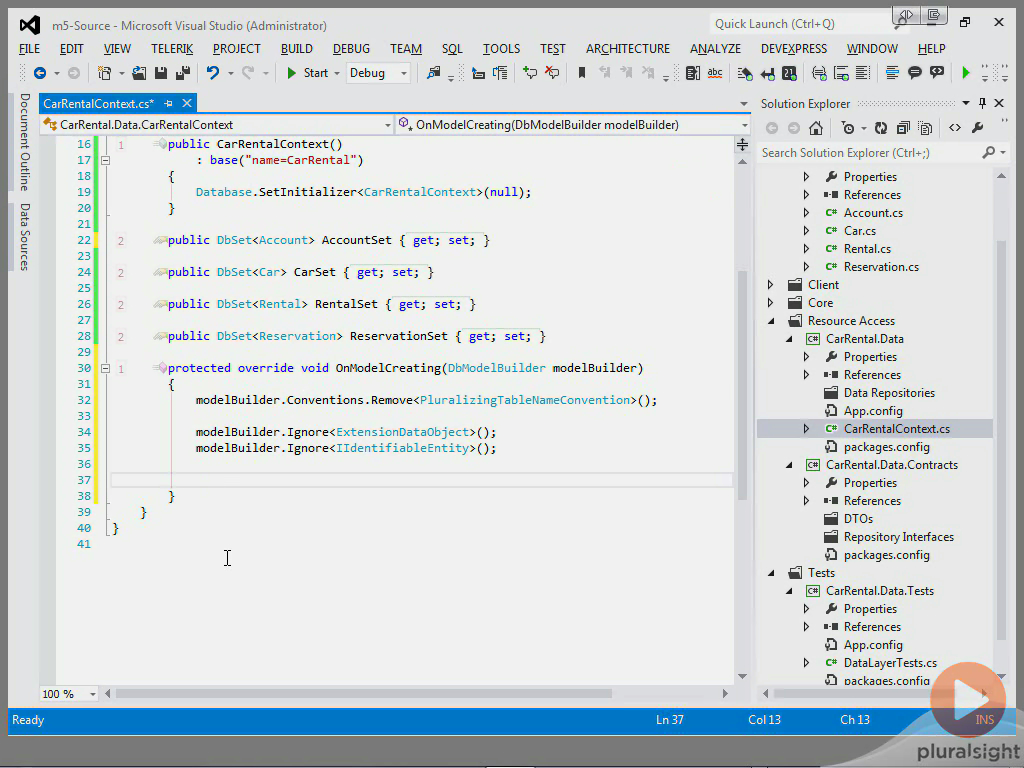Collapse OnModelCreating outlining at line 30
Image resolution: width=1024 pixels, height=768 pixels.
tap(105, 368)
